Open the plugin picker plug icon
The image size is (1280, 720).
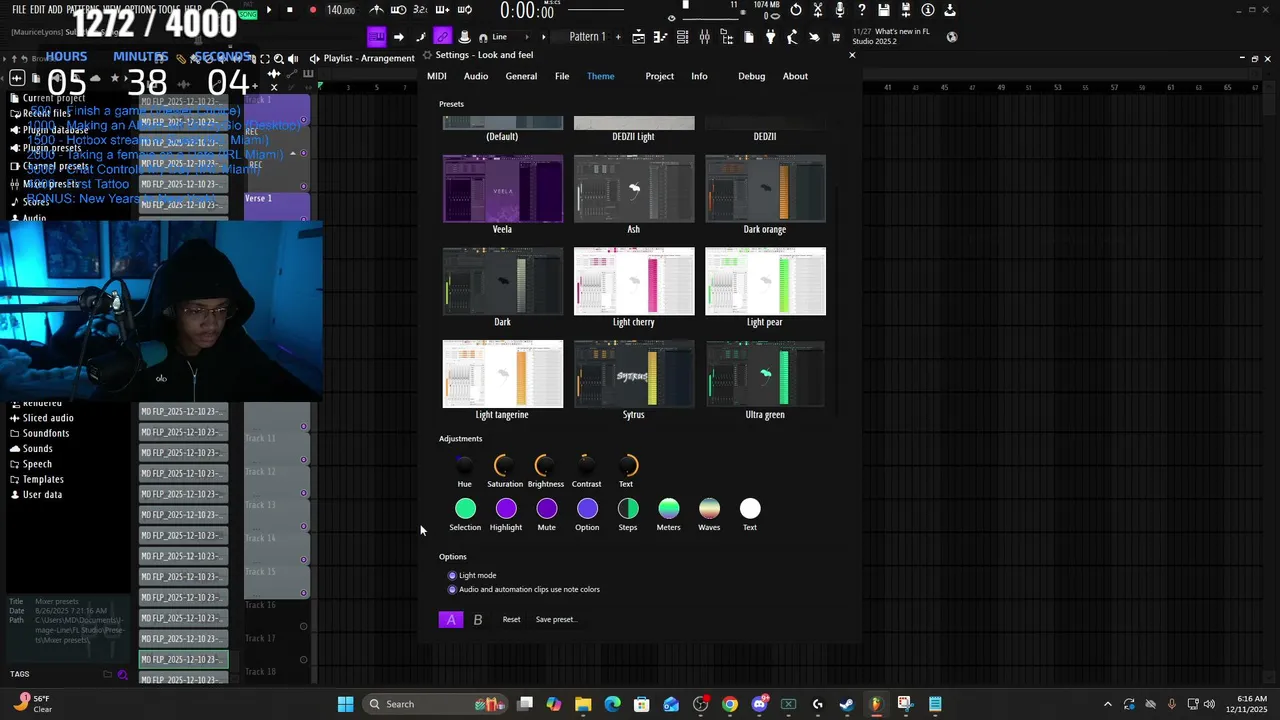click(x=770, y=37)
